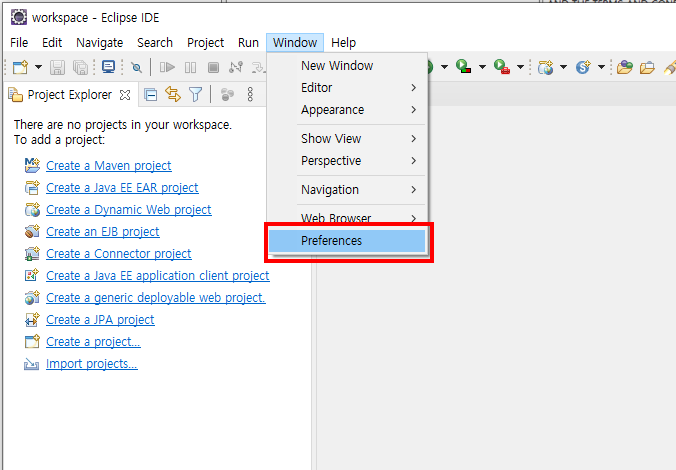Click the new Dynamic Web Project toolbar icon

pyautogui.click(x=545, y=67)
